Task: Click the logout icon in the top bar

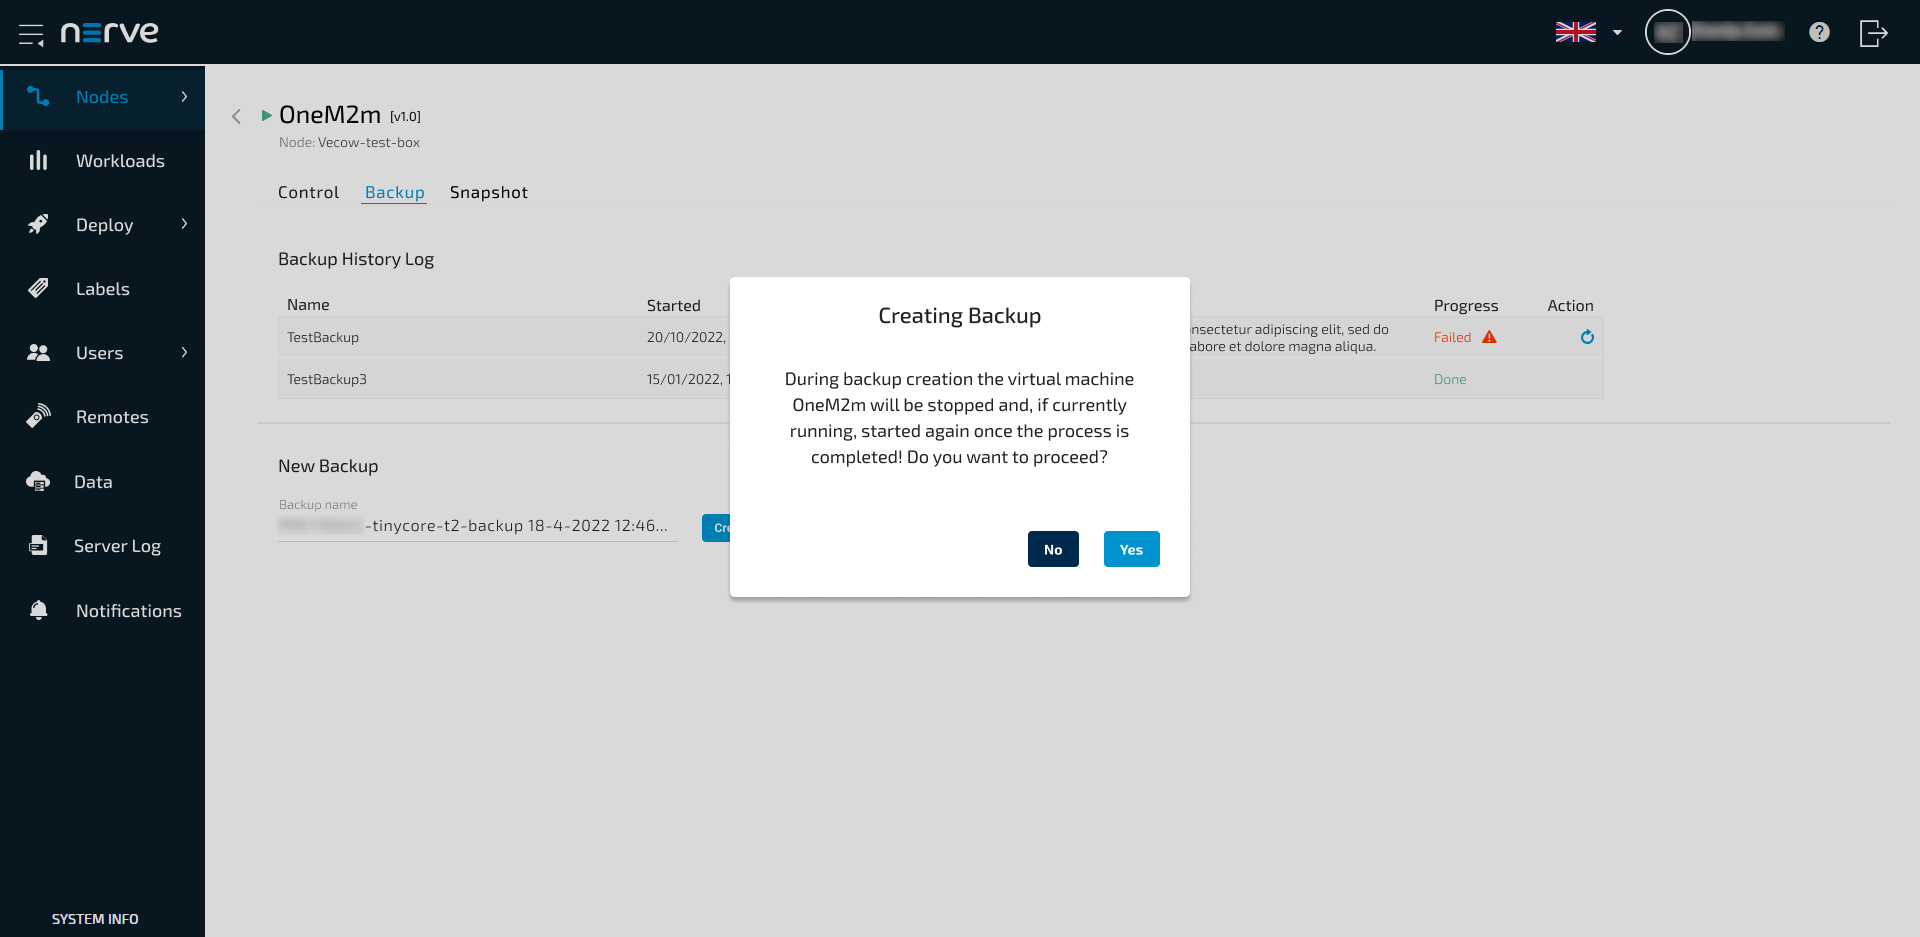Action: 1872,32
